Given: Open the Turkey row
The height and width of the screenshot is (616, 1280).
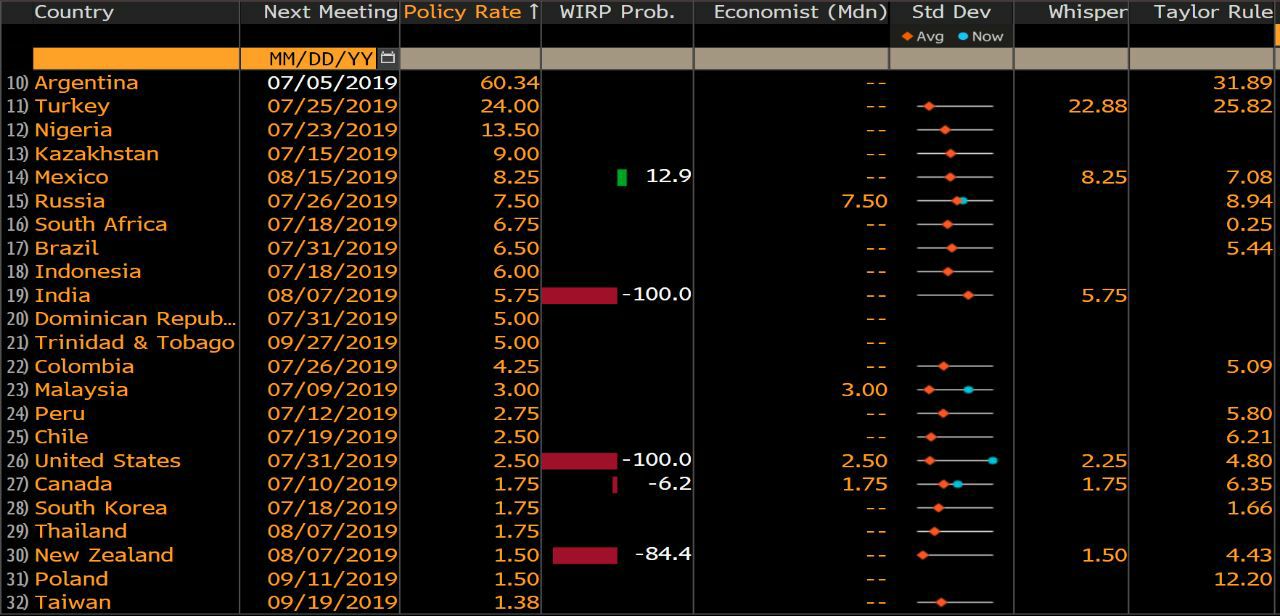Looking at the screenshot, I should (x=72, y=106).
